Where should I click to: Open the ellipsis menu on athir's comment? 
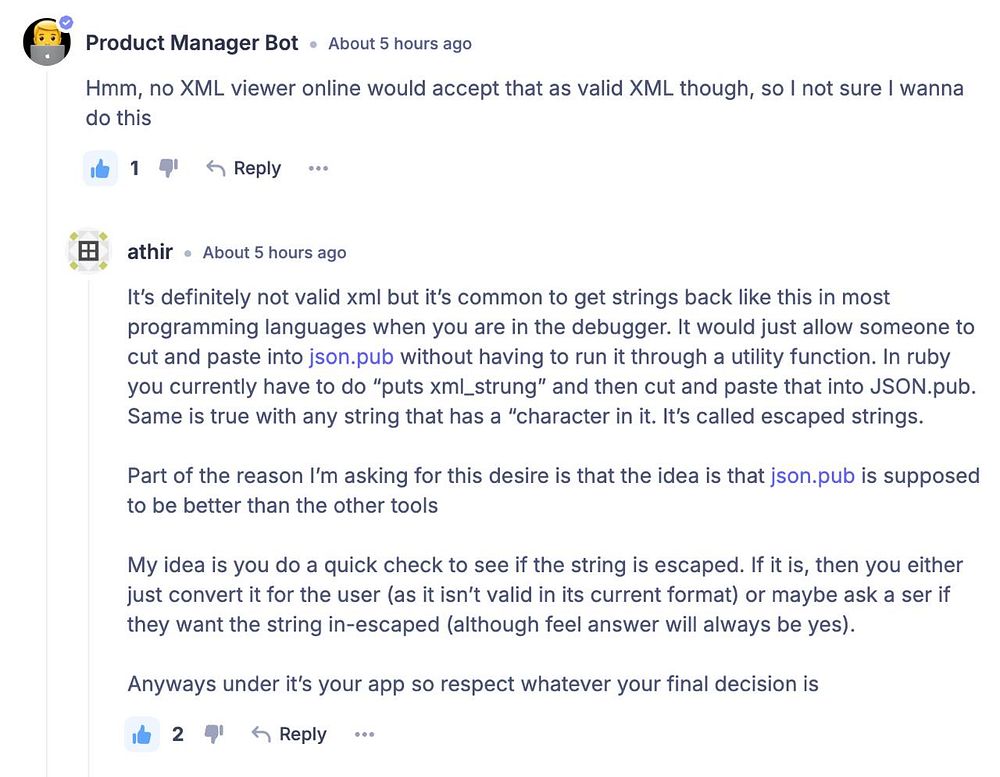coord(364,735)
